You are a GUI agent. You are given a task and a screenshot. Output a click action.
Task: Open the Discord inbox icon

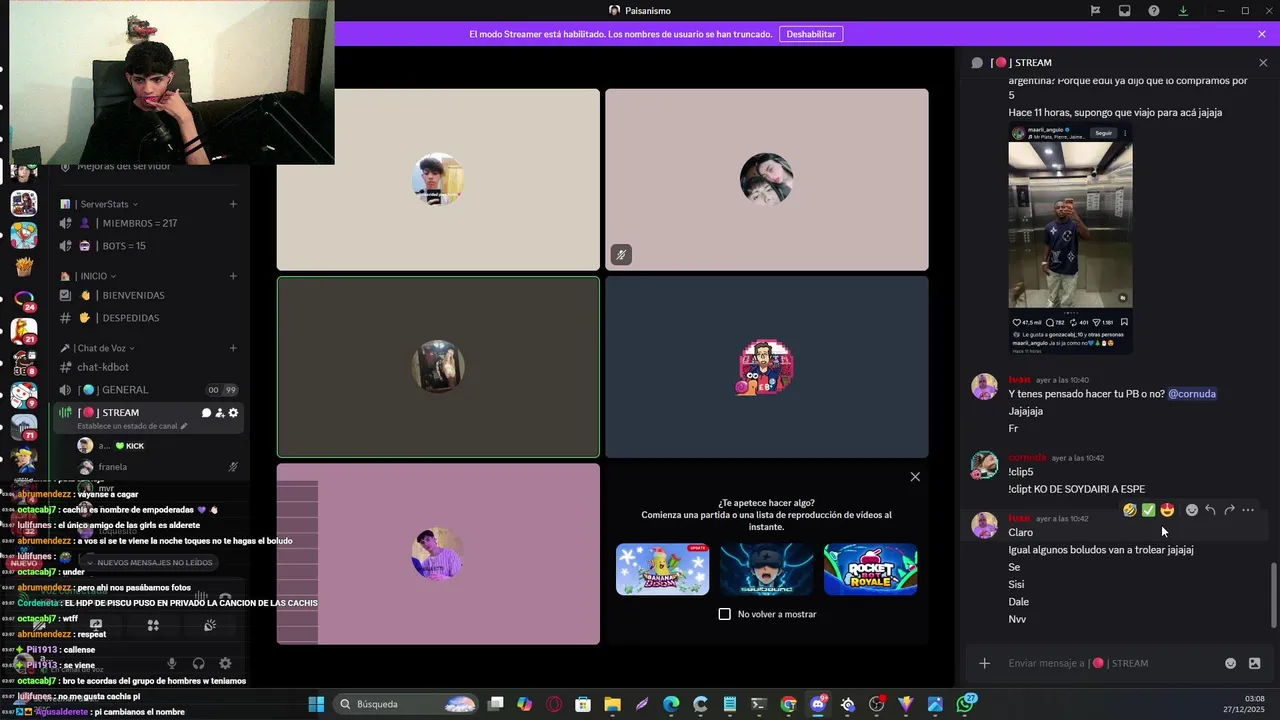pyautogui.click(x=1125, y=11)
